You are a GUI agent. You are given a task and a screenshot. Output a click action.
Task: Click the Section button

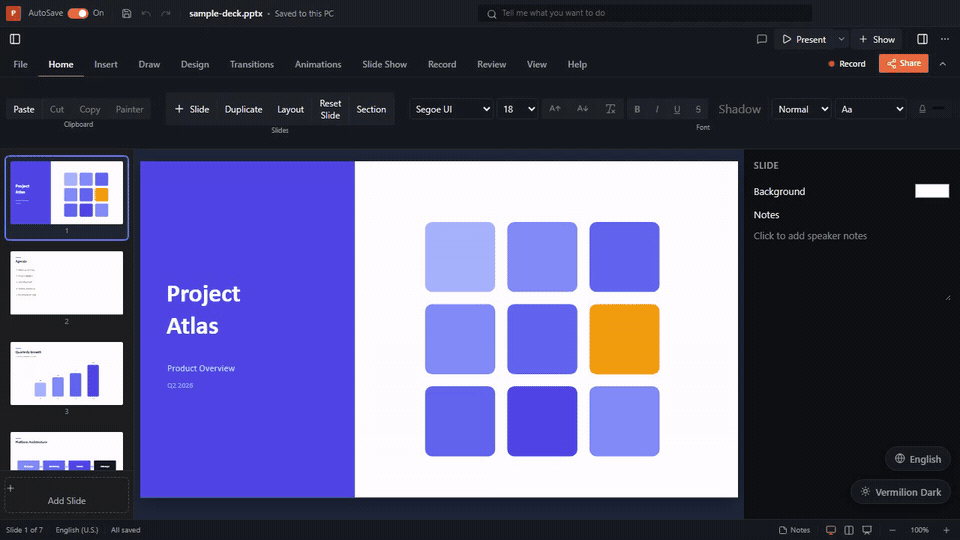[x=371, y=109]
